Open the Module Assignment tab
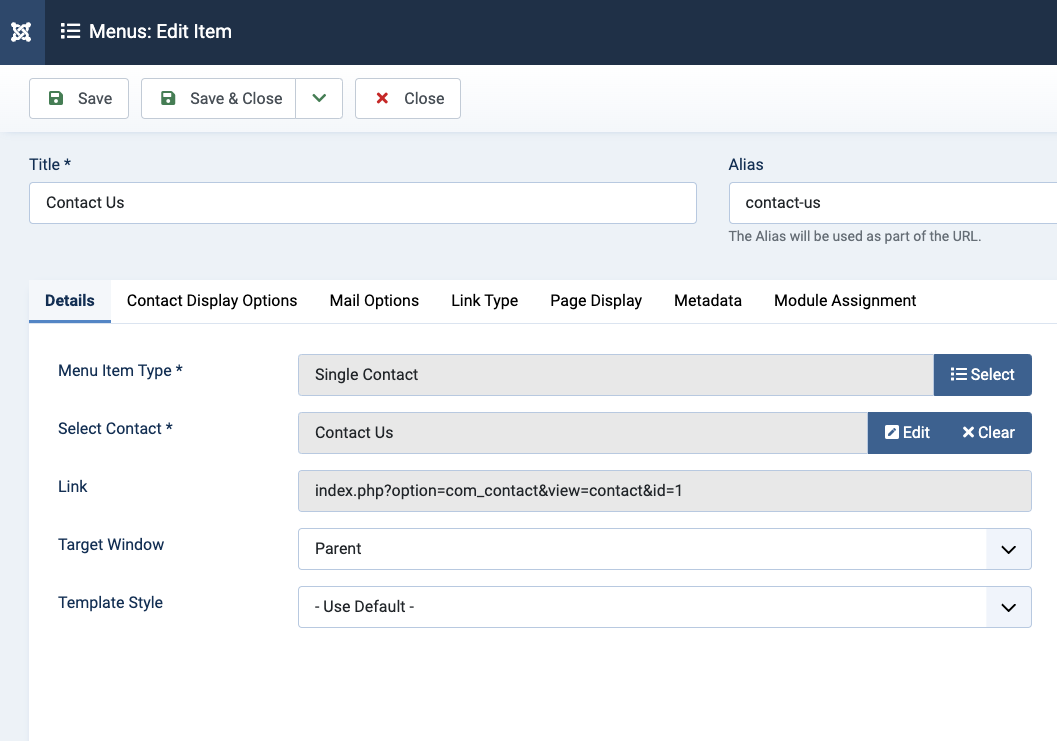Screen dimensions: 1057x741 pyautogui.click(x=845, y=300)
